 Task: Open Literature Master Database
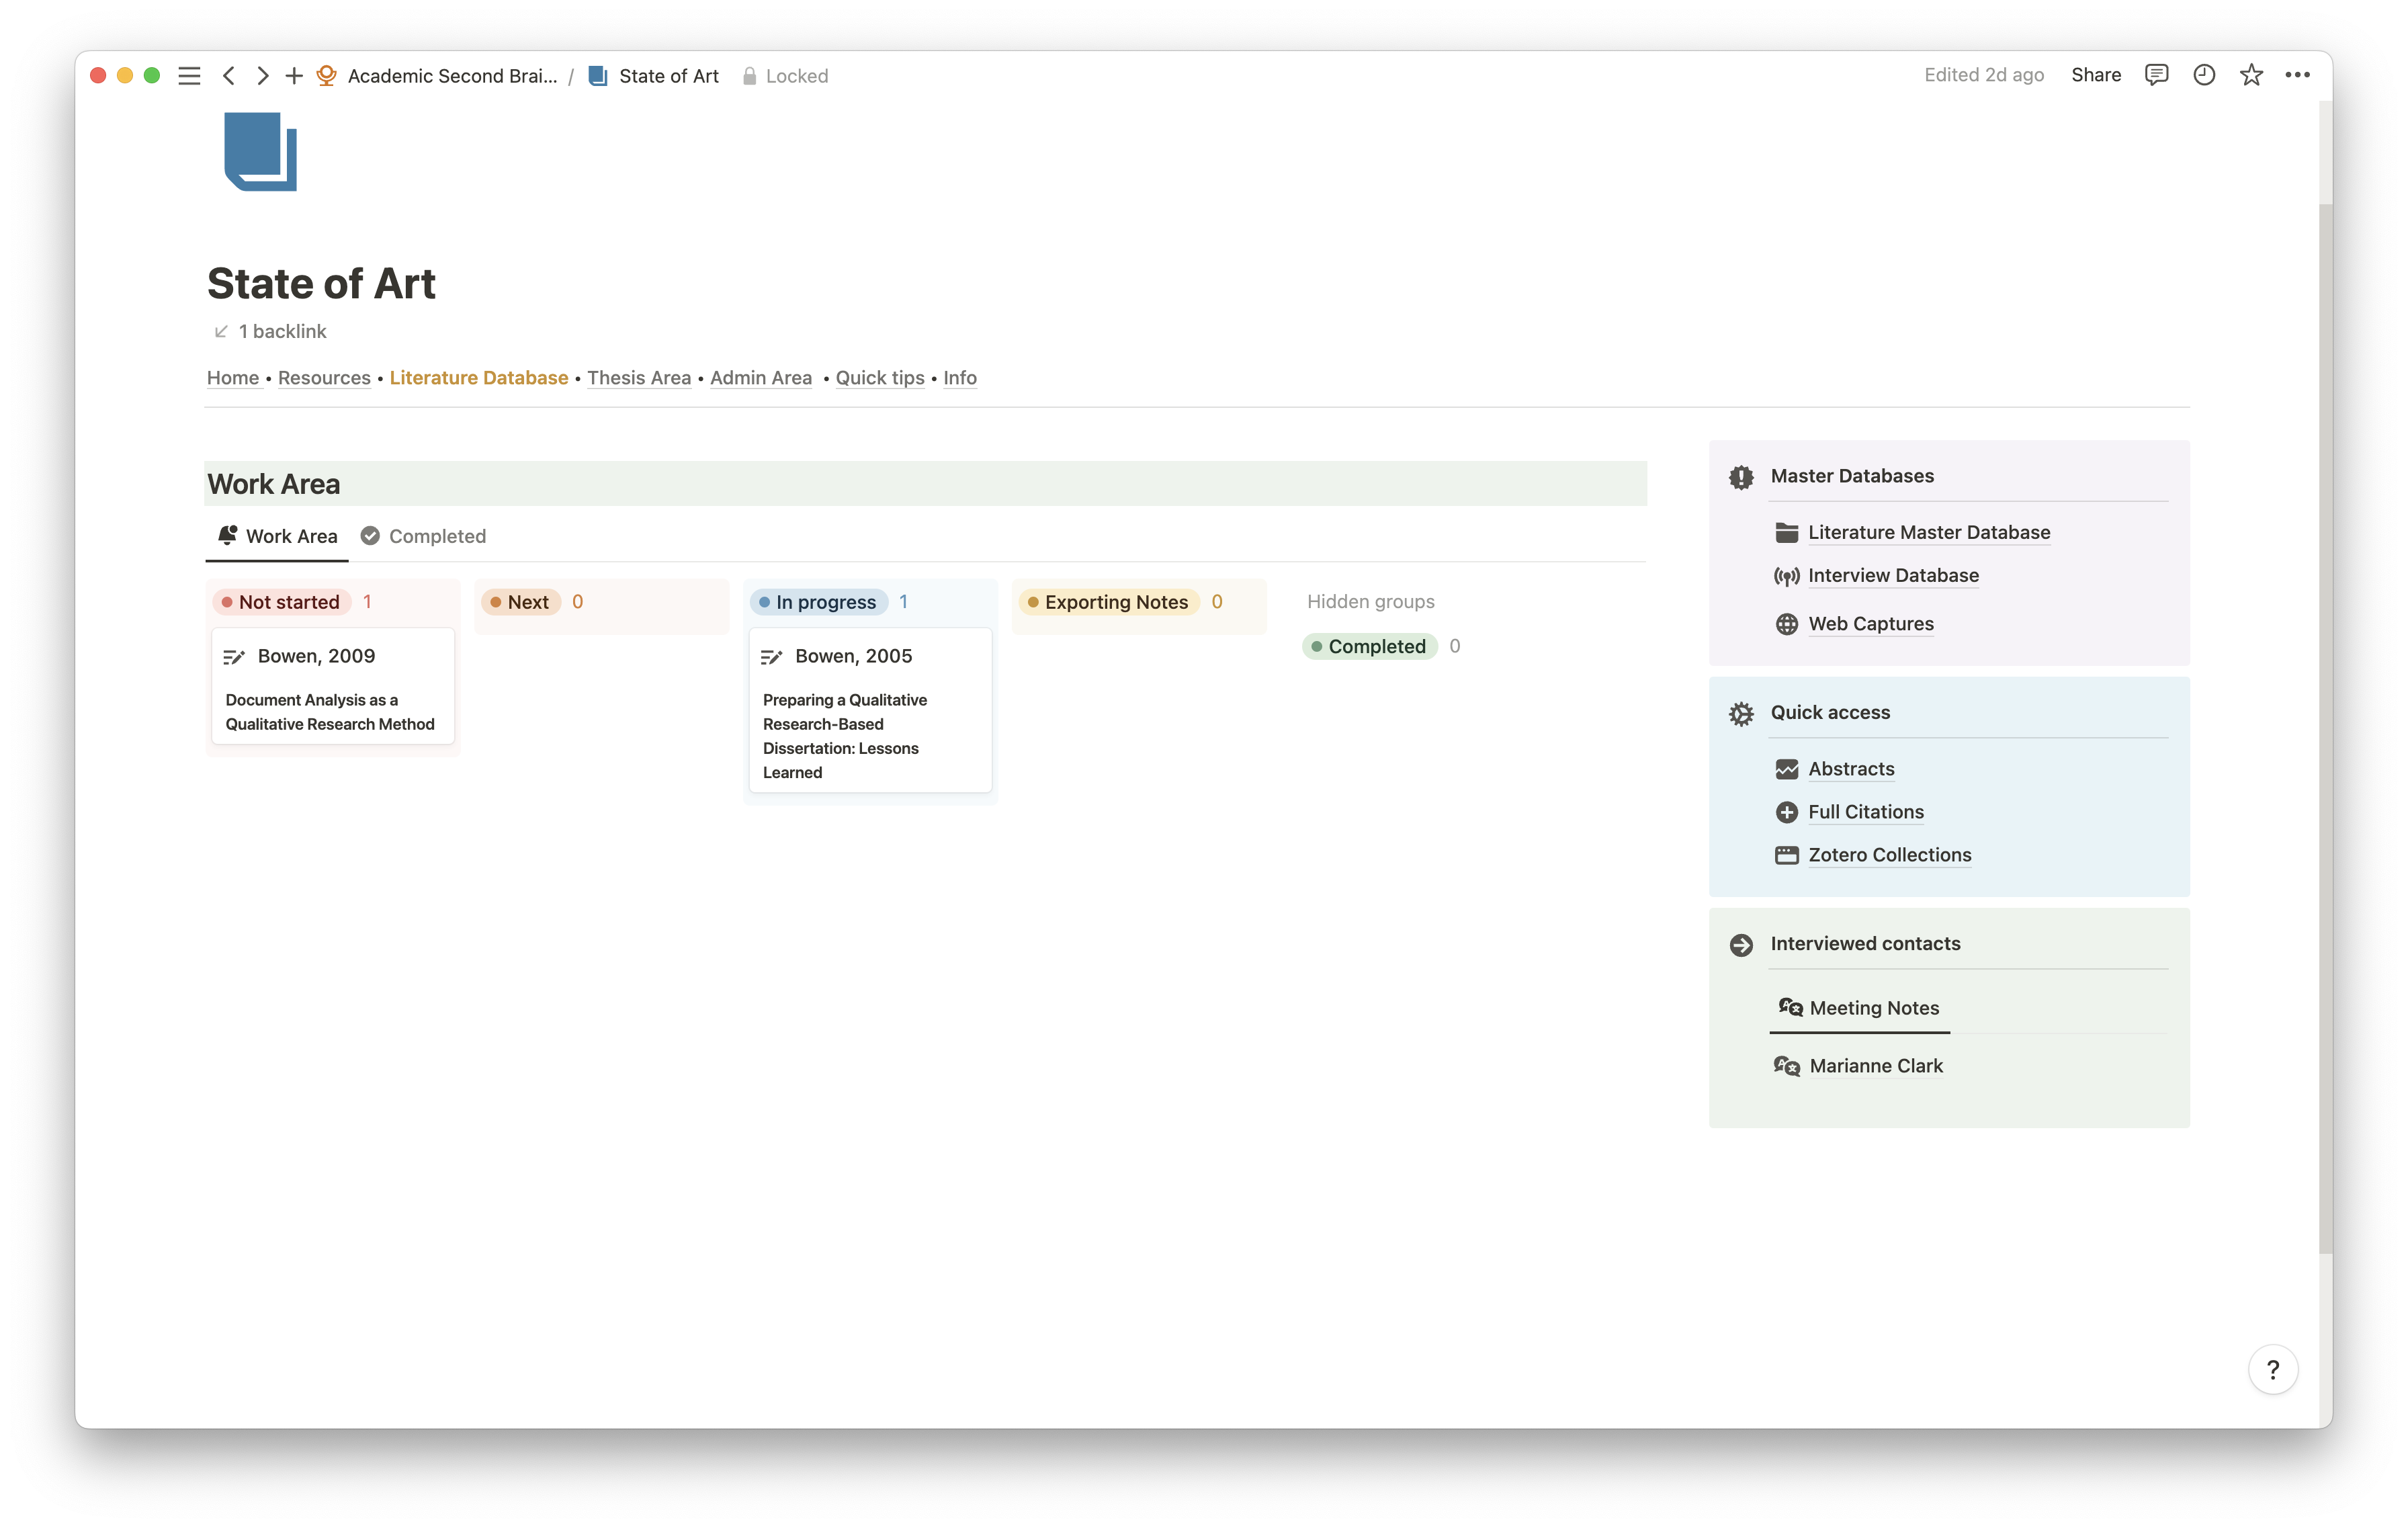(1929, 532)
